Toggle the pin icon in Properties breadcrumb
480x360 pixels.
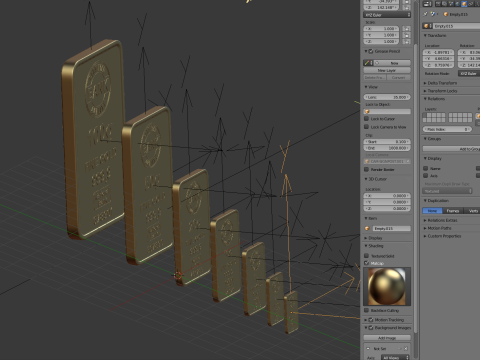[425, 14]
